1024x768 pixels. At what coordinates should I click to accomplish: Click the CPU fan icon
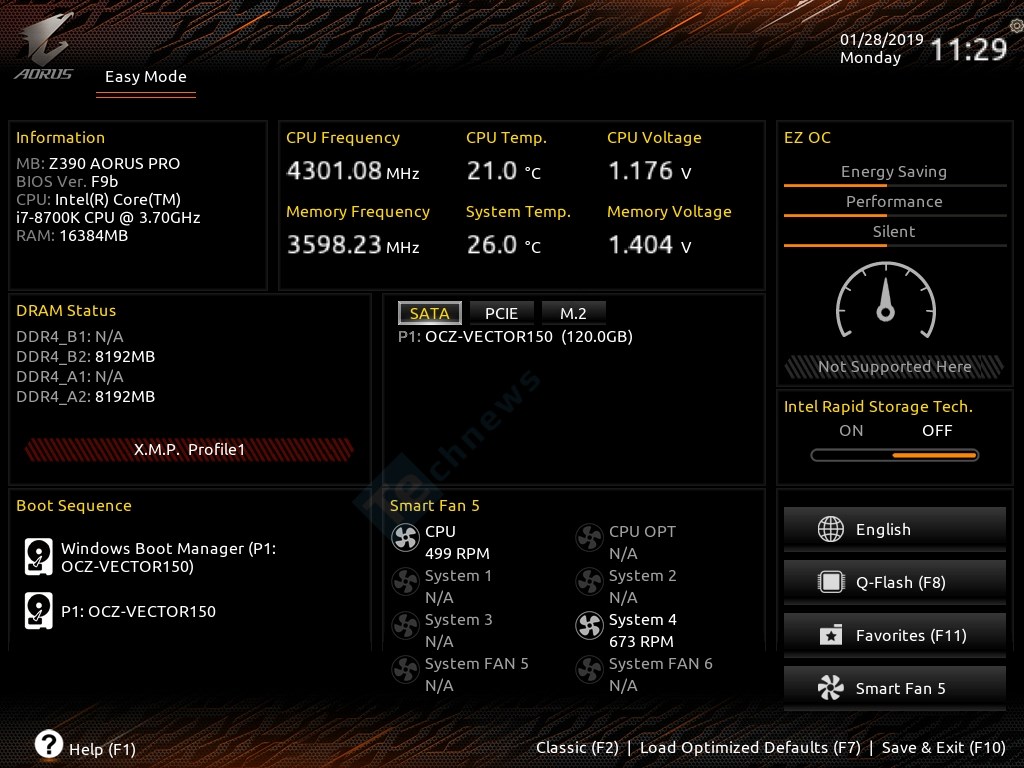pyautogui.click(x=405, y=538)
